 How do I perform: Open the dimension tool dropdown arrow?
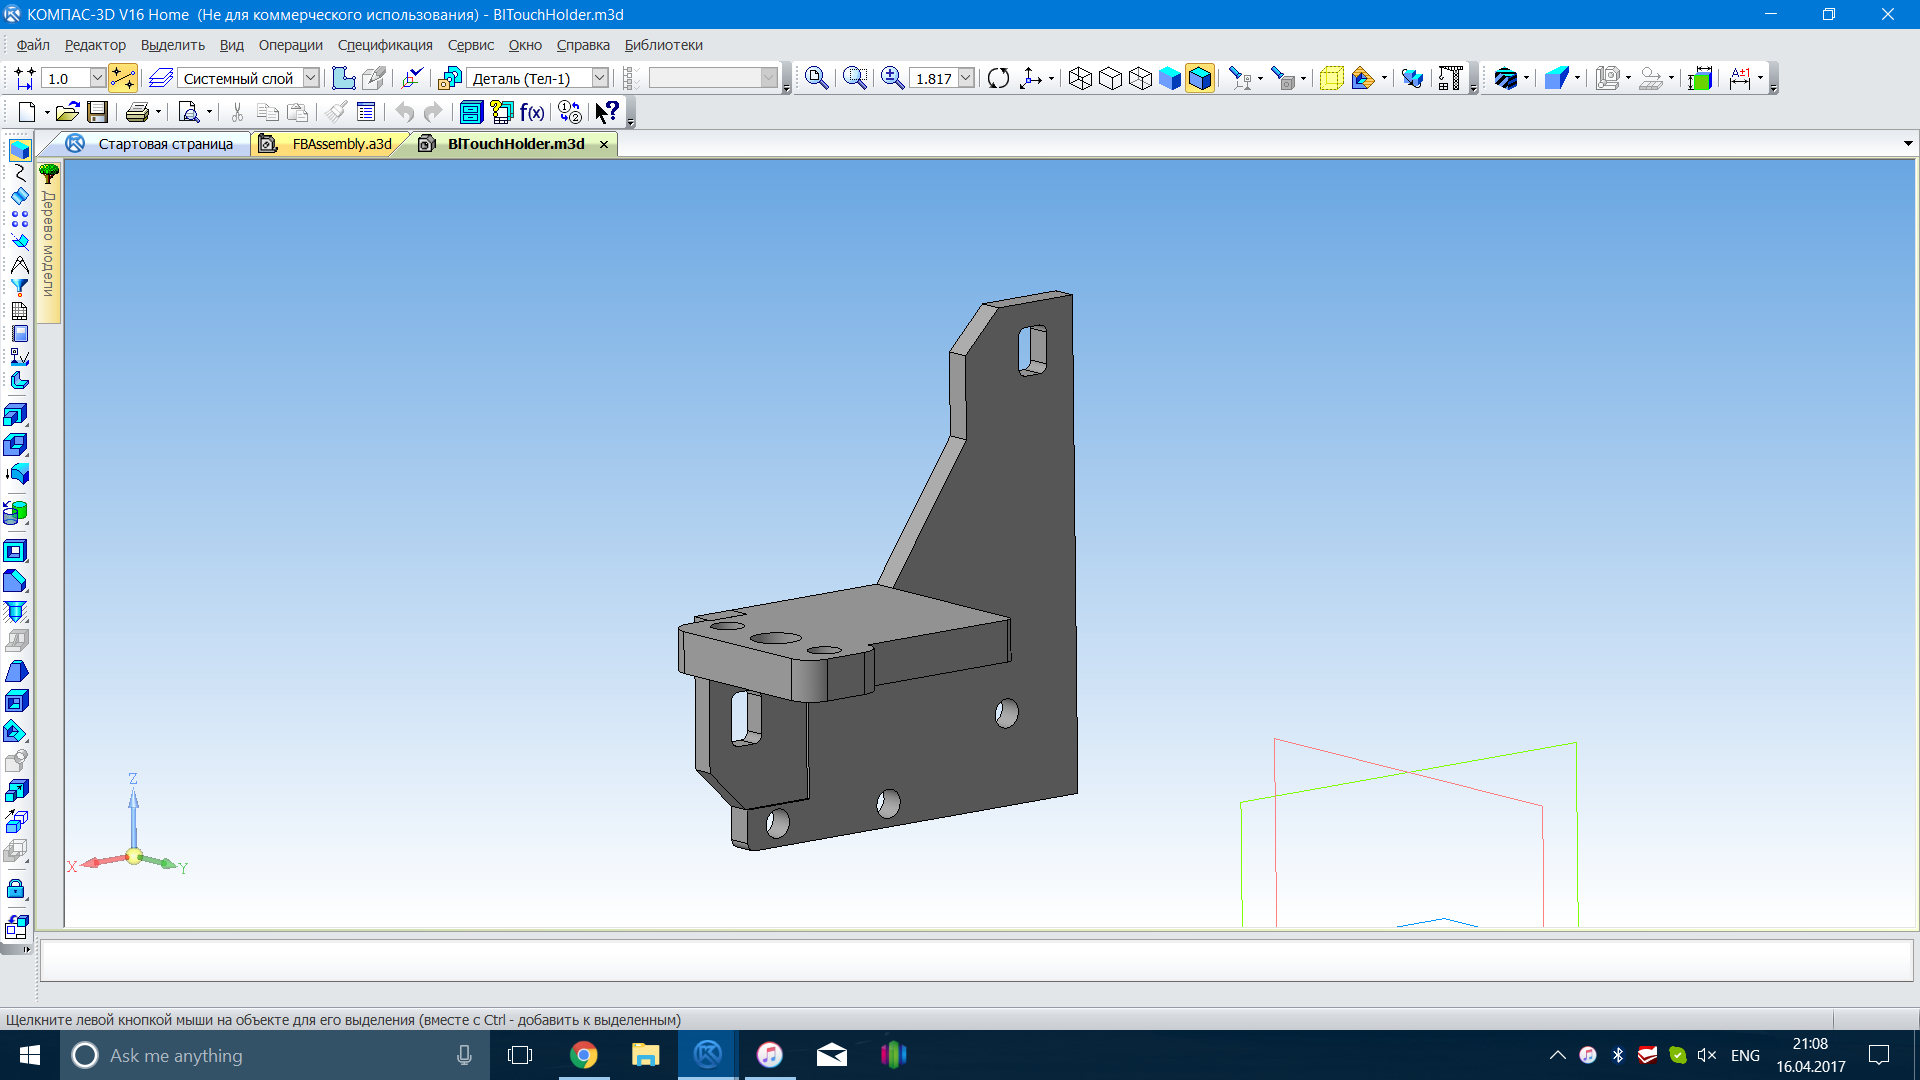coord(1760,78)
